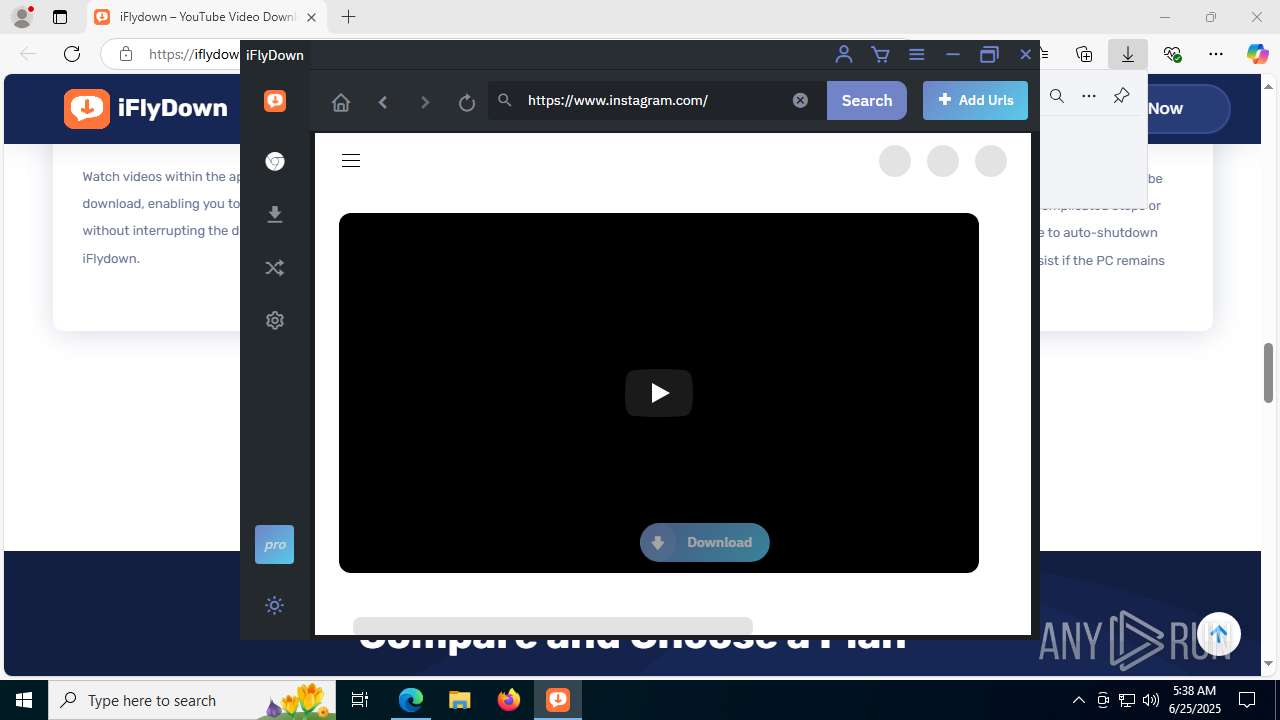Screen dimensions: 1280x720
Task: Click the pro upgrade badge
Action: coord(275,545)
